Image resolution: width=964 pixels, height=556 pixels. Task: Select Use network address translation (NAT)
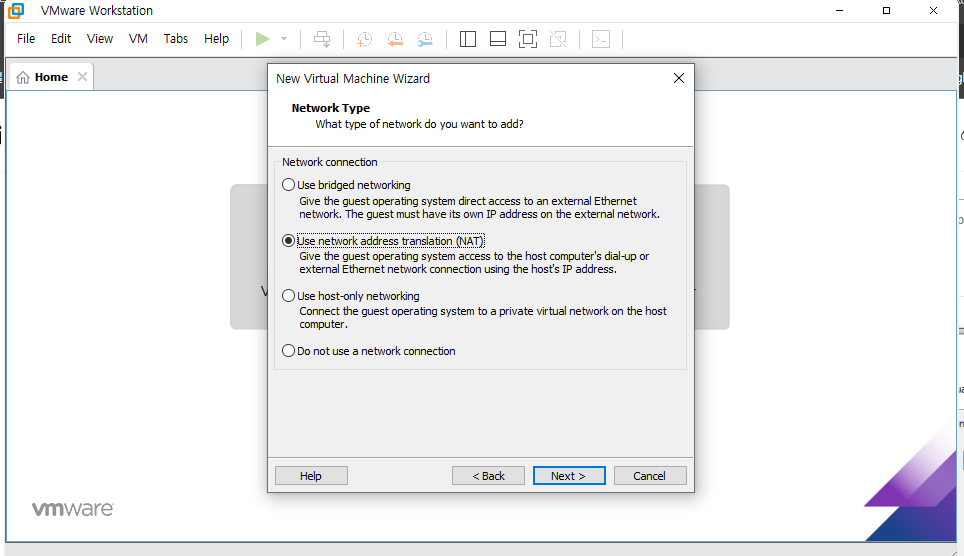tap(383, 240)
